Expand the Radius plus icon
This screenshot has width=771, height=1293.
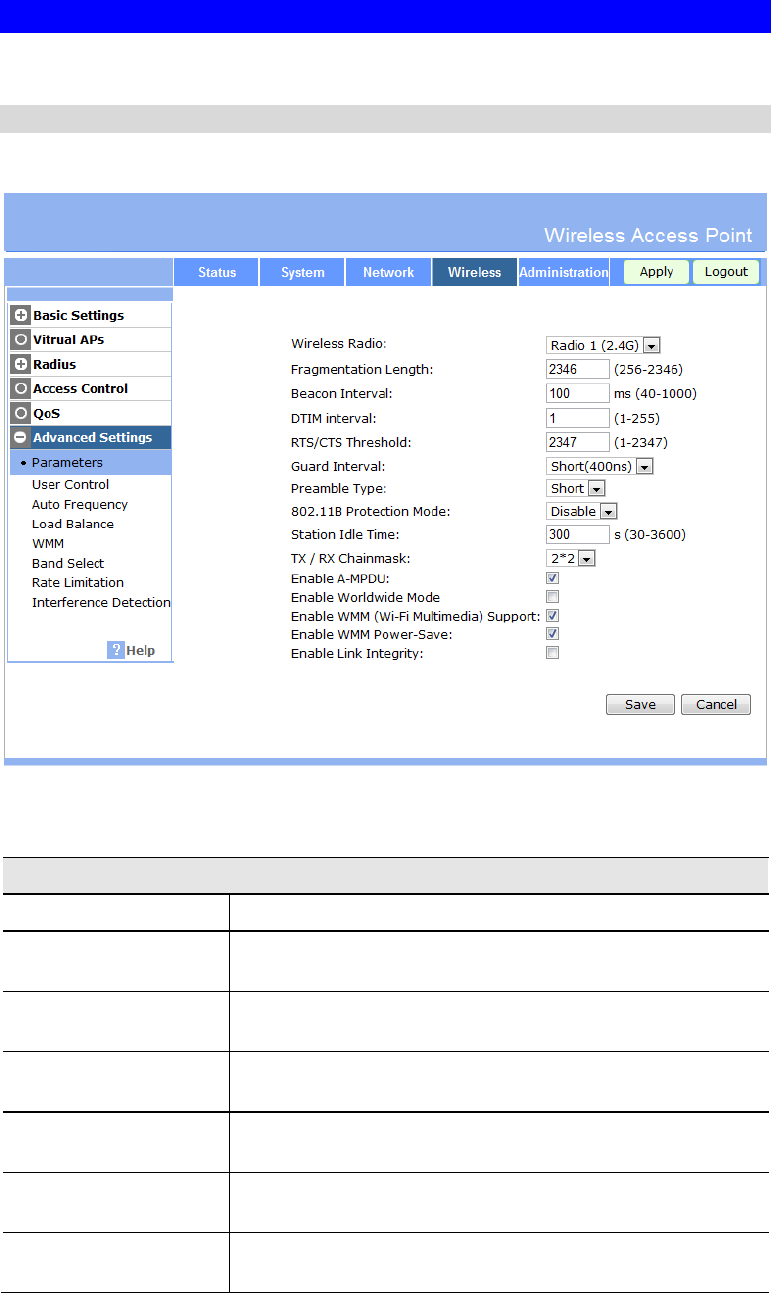coord(21,364)
